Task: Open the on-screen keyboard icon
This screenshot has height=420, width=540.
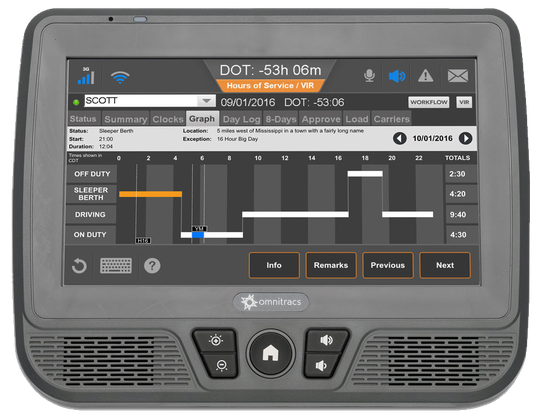Action: 116,266
